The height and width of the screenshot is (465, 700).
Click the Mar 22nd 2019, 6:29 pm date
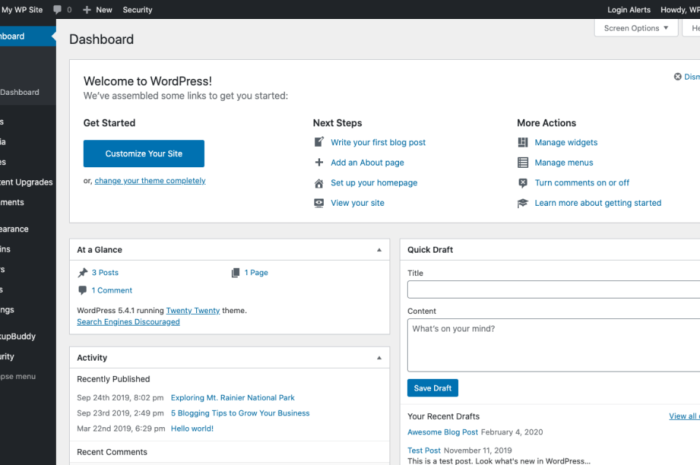(x=121, y=428)
